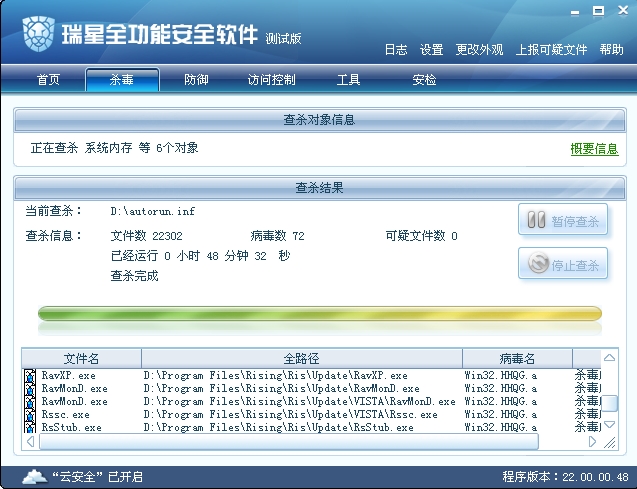Image resolution: width=637 pixels, height=489 pixels.
Task: Click the current scan path D:\autorun.inf
Action: click(153, 211)
